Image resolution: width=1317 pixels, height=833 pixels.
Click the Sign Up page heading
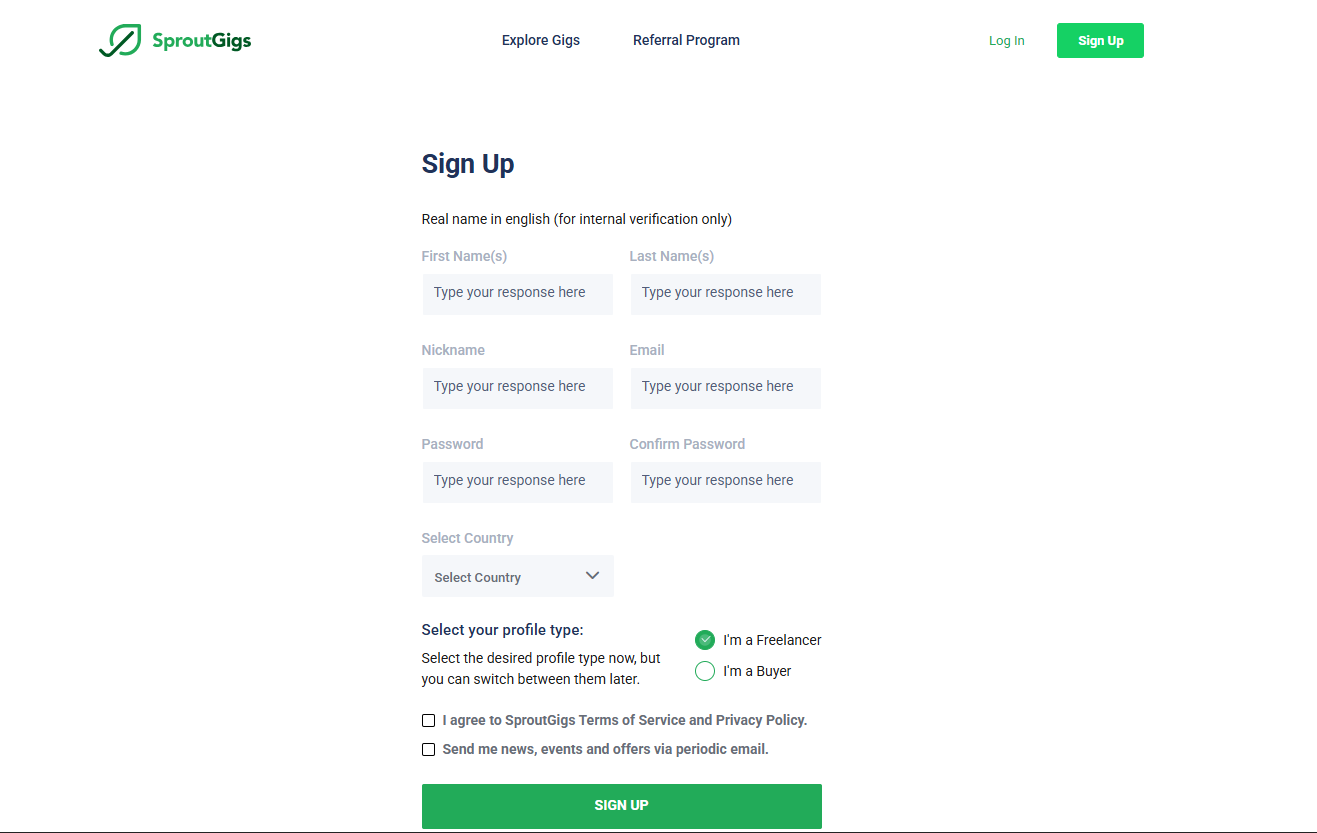(x=468, y=164)
